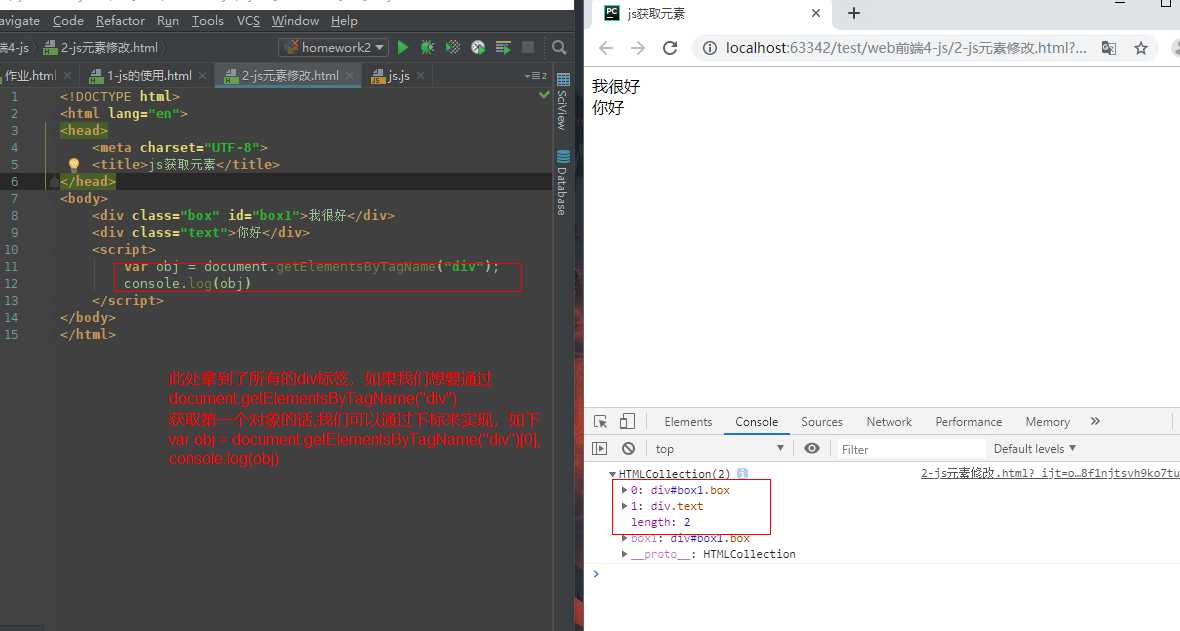Open the Window menu
Screen dimensions: 1180x631
(x=295, y=21)
